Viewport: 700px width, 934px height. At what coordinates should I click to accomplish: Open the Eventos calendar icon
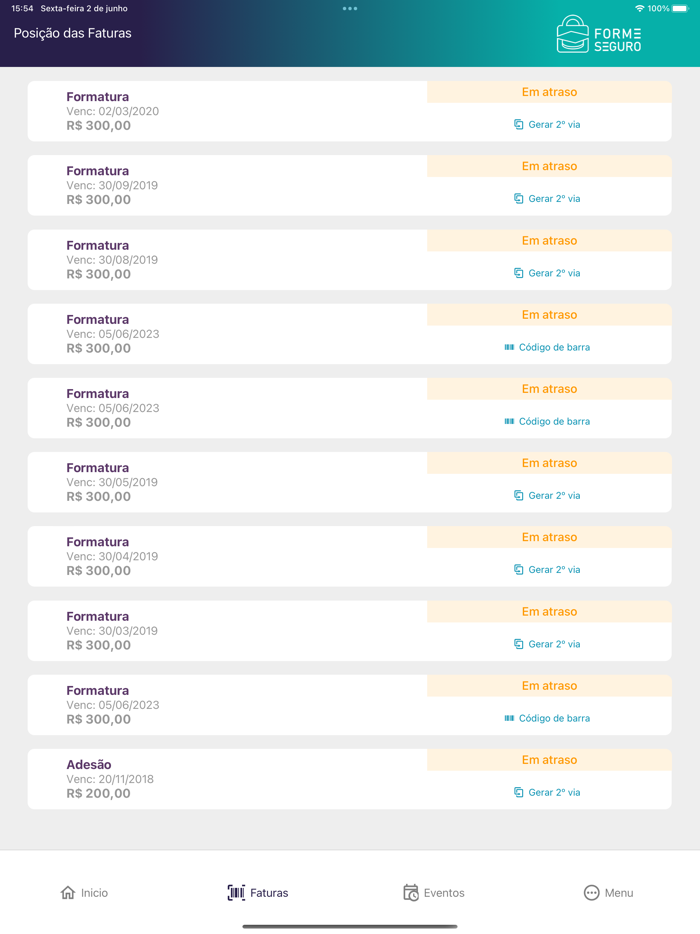tap(411, 893)
